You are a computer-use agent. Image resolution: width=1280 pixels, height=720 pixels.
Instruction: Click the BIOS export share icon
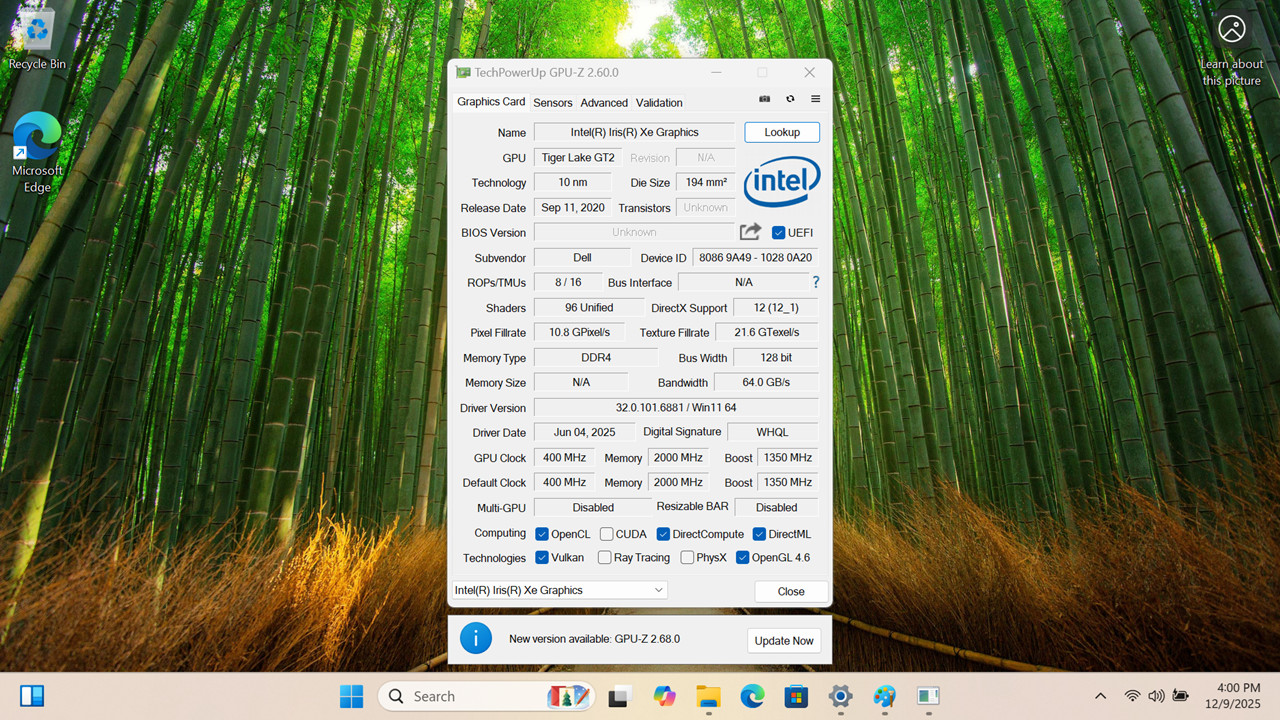(x=750, y=232)
